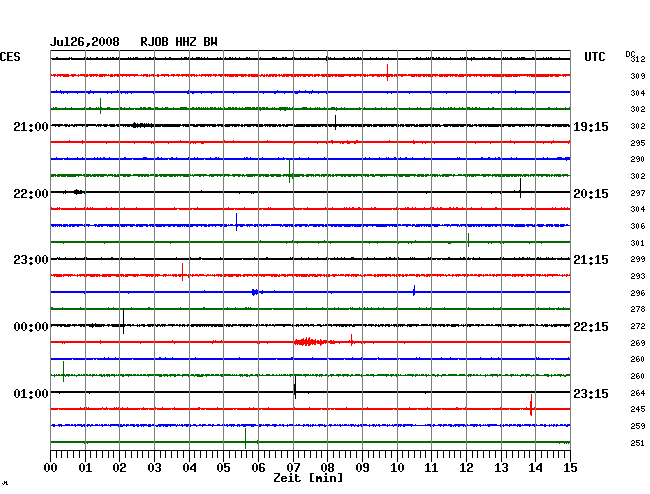This screenshot has width=650, height=494.
Task: Select DC value 312
Action: (638, 59)
